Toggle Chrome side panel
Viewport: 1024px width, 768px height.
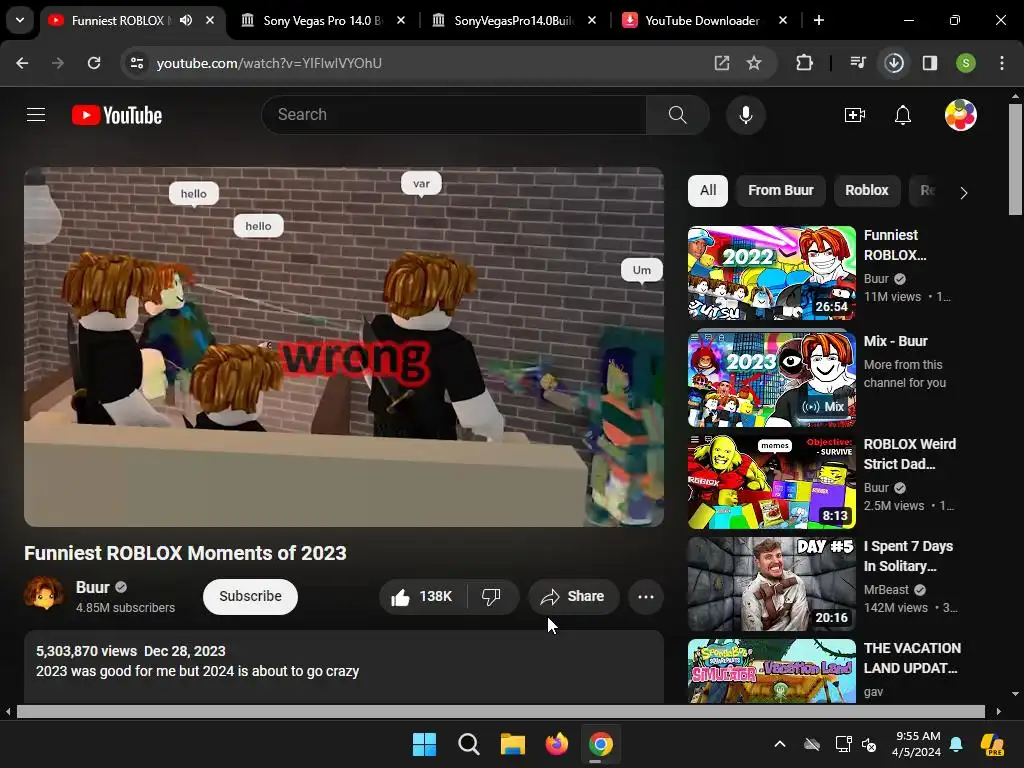(x=929, y=63)
